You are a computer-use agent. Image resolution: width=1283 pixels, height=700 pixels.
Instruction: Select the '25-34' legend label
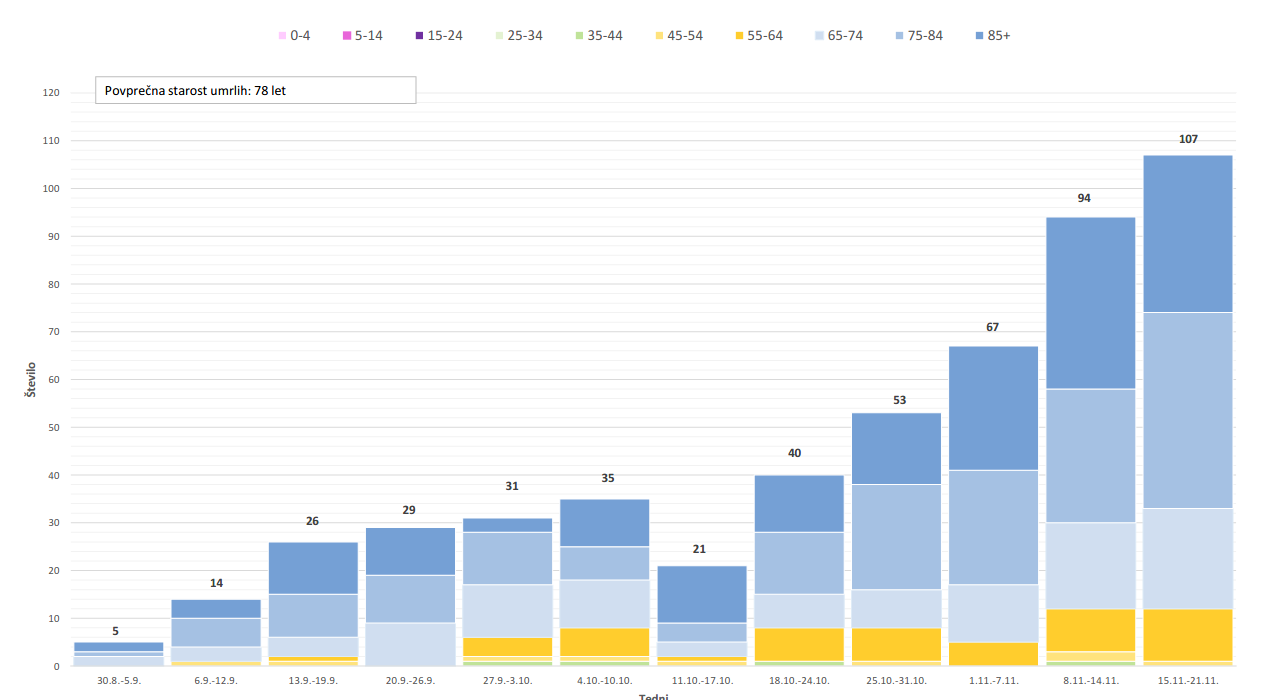point(525,36)
